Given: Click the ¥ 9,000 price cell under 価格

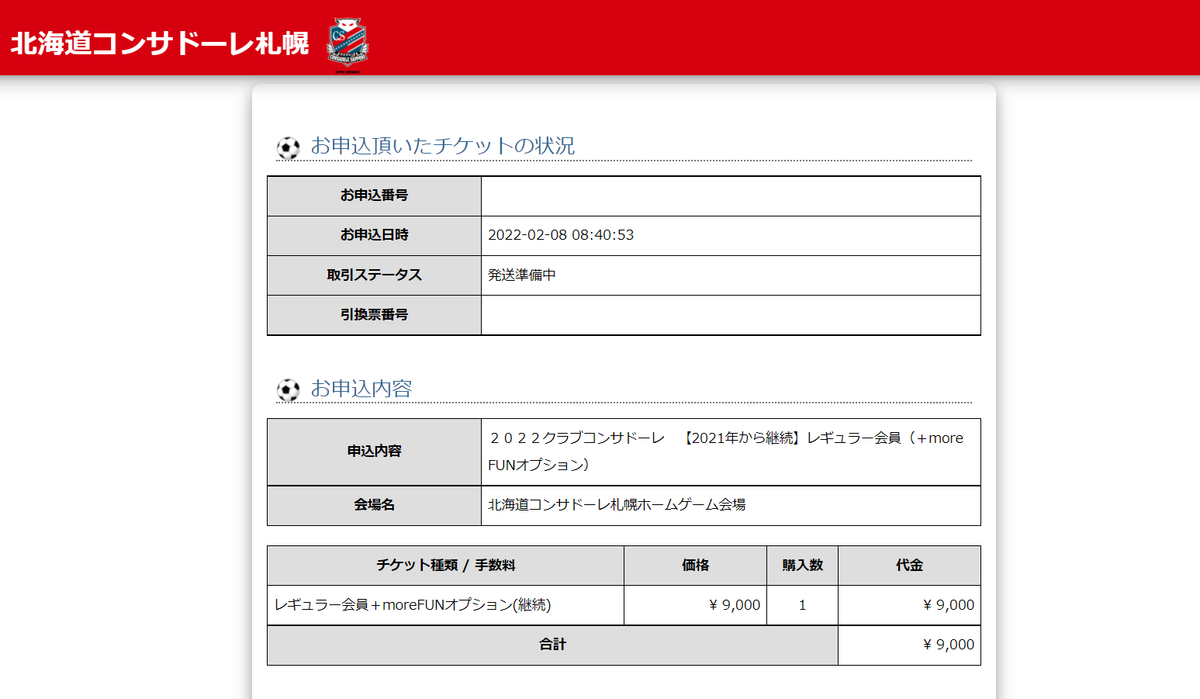Looking at the screenshot, I should [x=696, y=605].
